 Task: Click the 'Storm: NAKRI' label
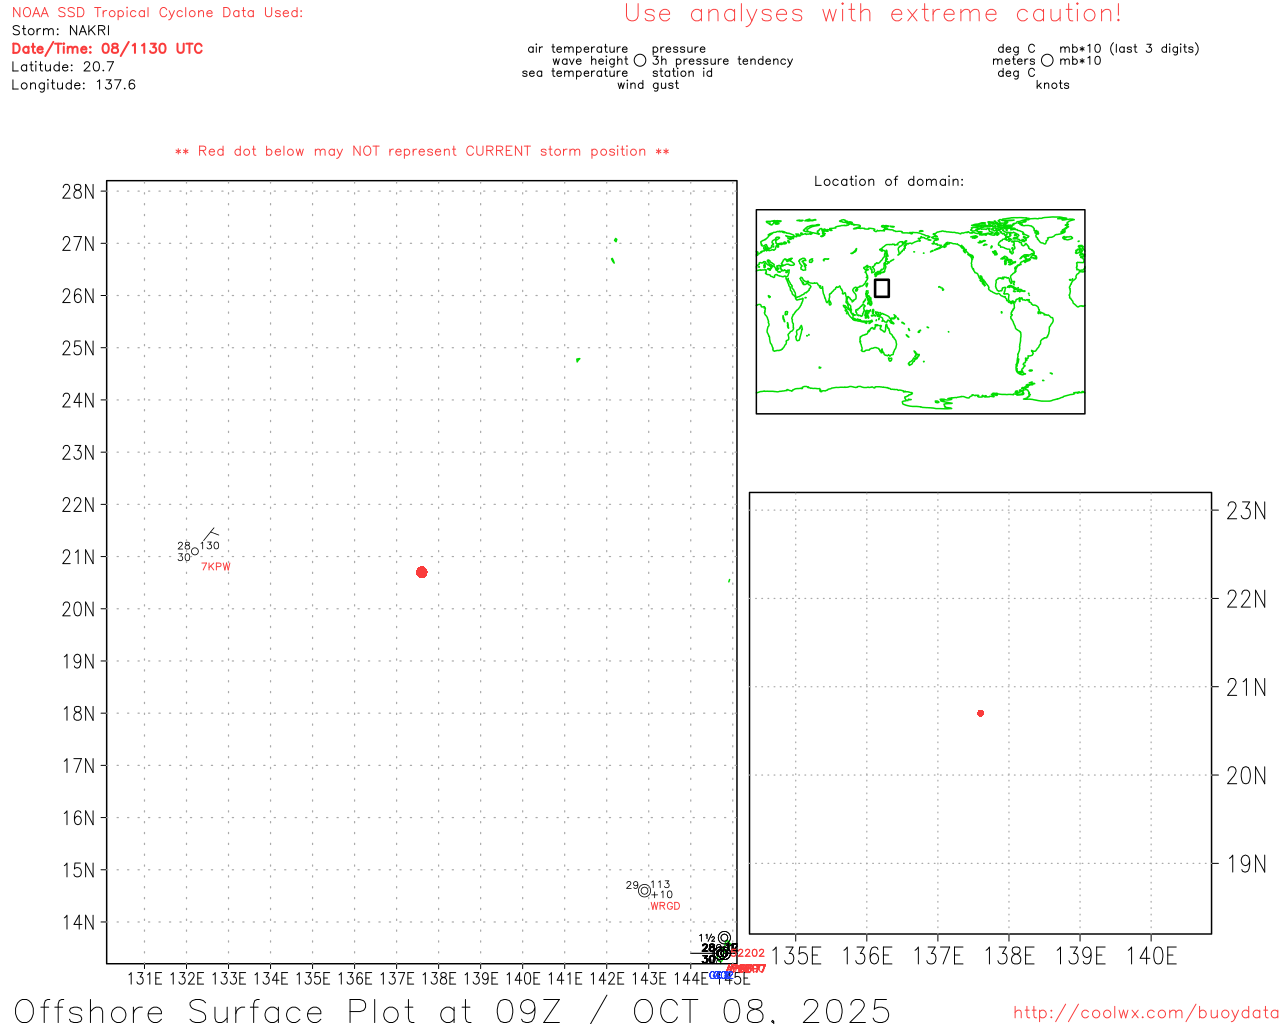point(61,30)
